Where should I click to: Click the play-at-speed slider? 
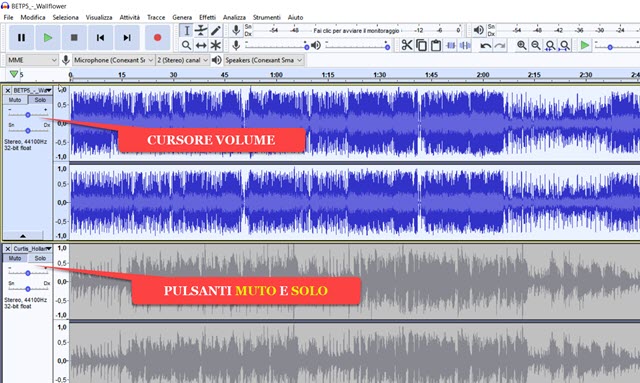(616, 46)
